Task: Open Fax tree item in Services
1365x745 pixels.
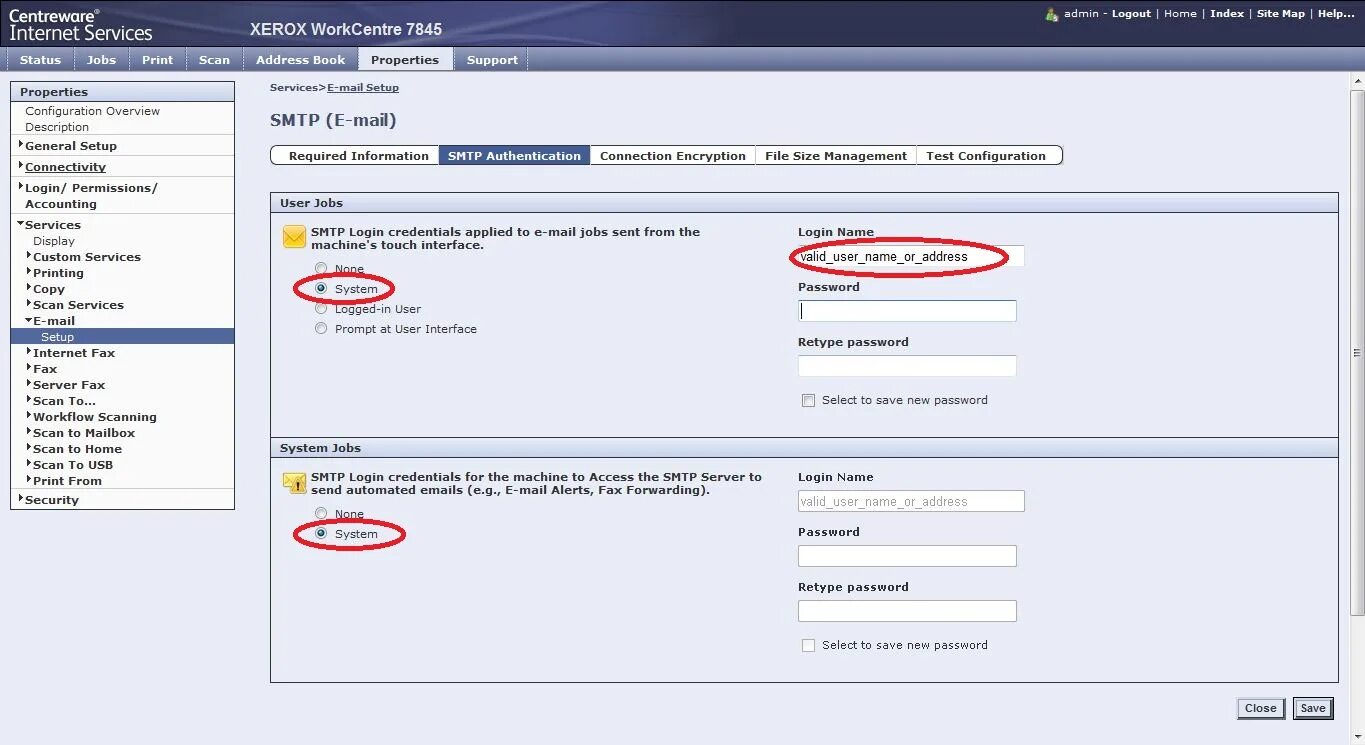Action: [x=45, y=369]
